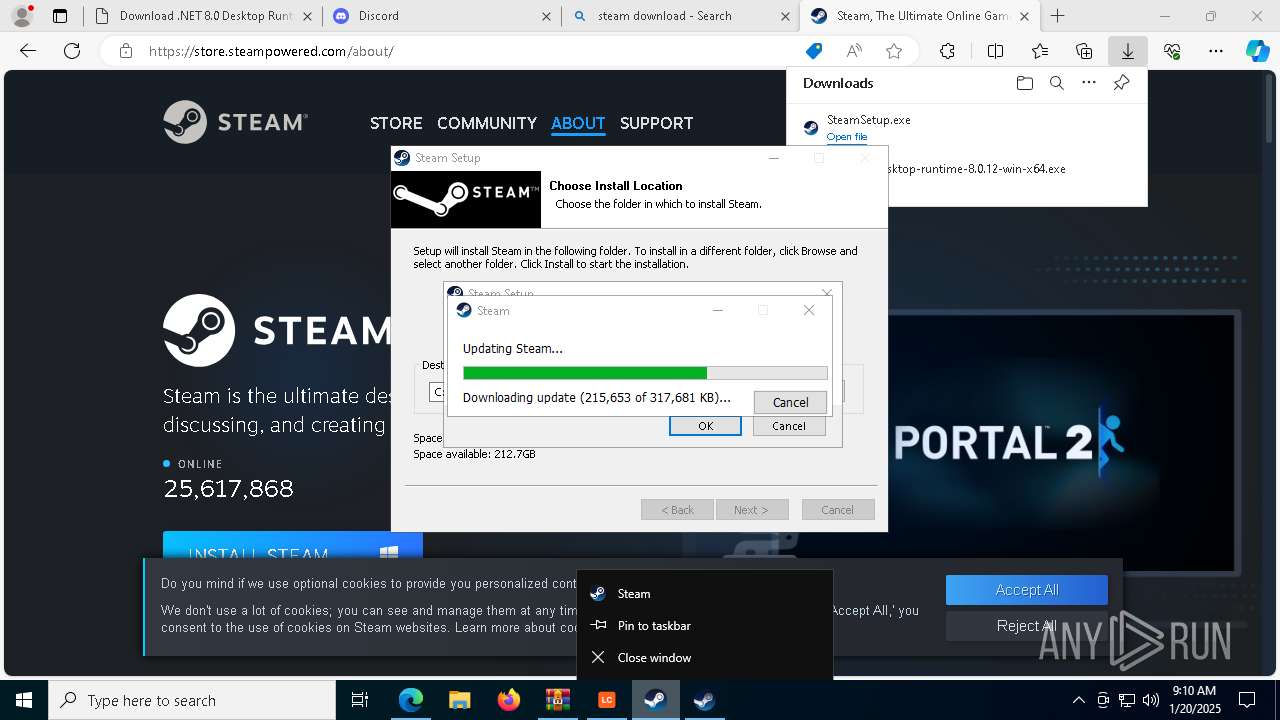Cancel the Updating Steam download

pos(790,402)
